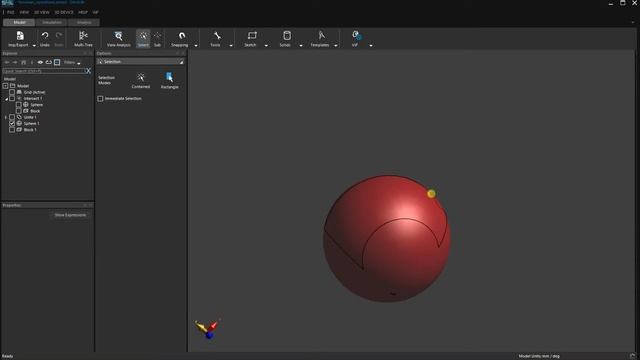Collapse the Intersect 1 tree node

(x=7, y=99)
